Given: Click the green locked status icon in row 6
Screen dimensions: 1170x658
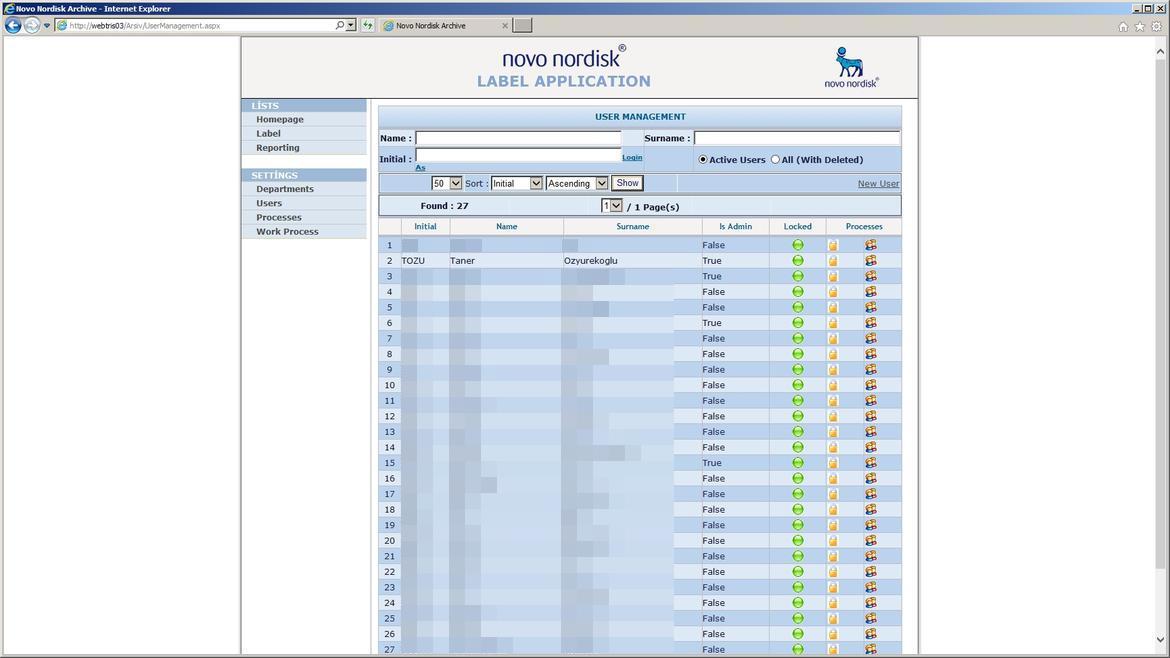Looking at the screenshot, I should tap(798, 323).
